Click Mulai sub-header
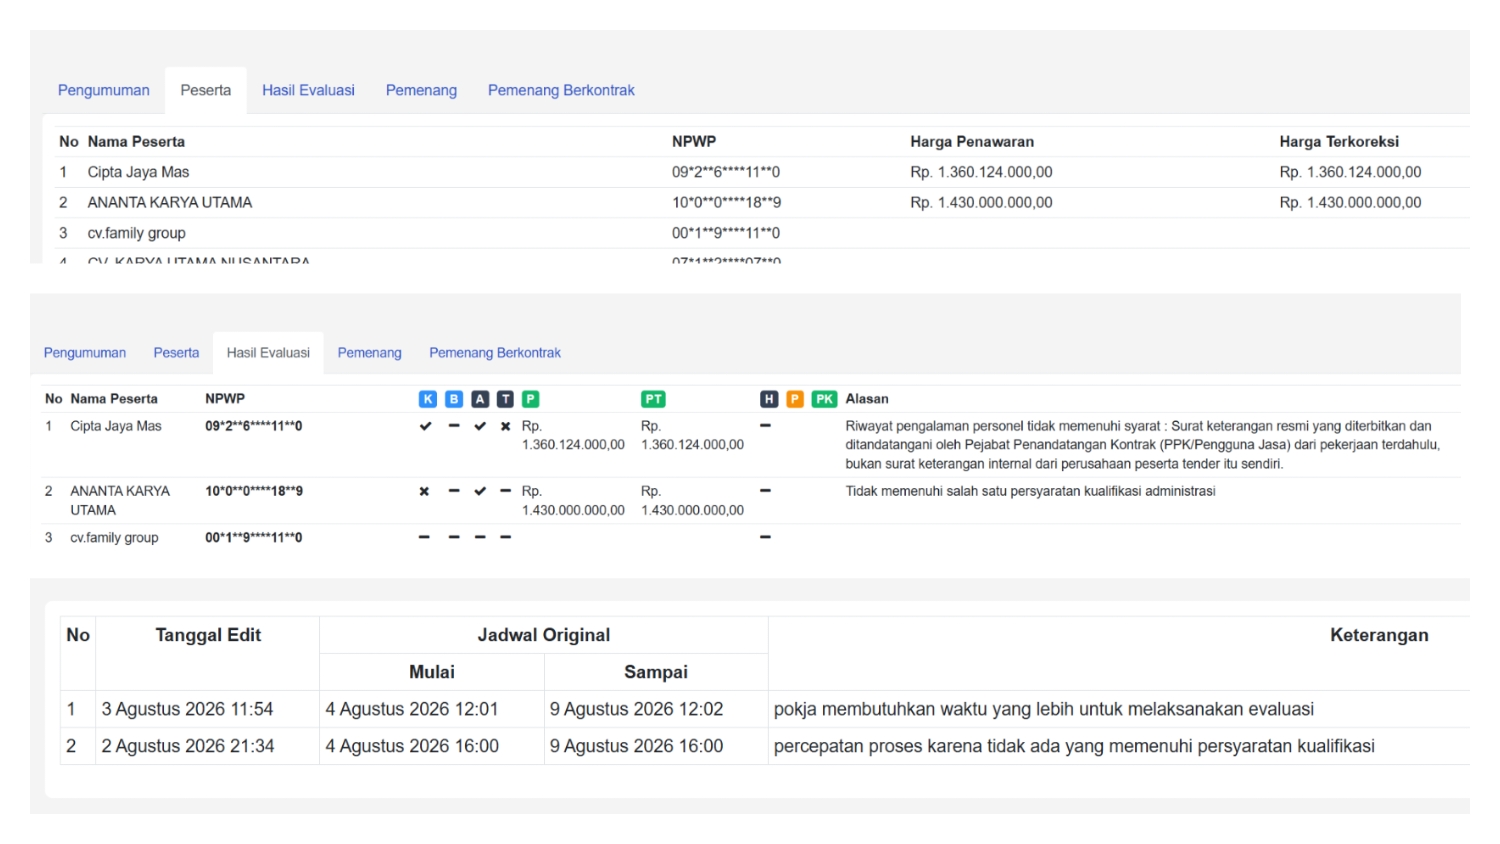 click(432, 672)
